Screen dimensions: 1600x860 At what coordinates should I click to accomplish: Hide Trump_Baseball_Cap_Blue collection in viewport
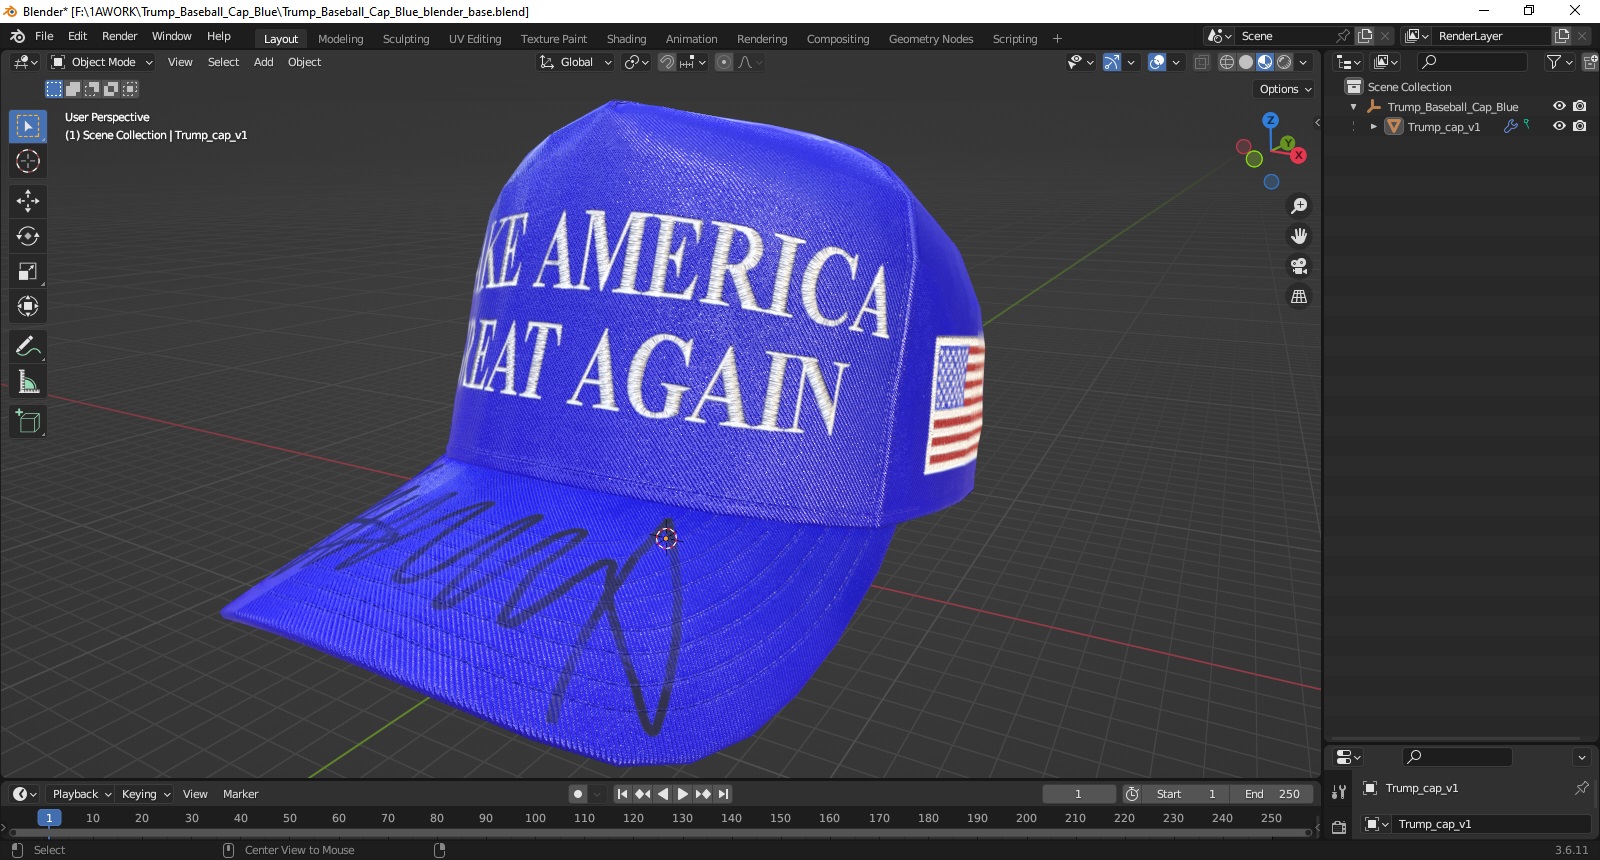(1559, 106)
